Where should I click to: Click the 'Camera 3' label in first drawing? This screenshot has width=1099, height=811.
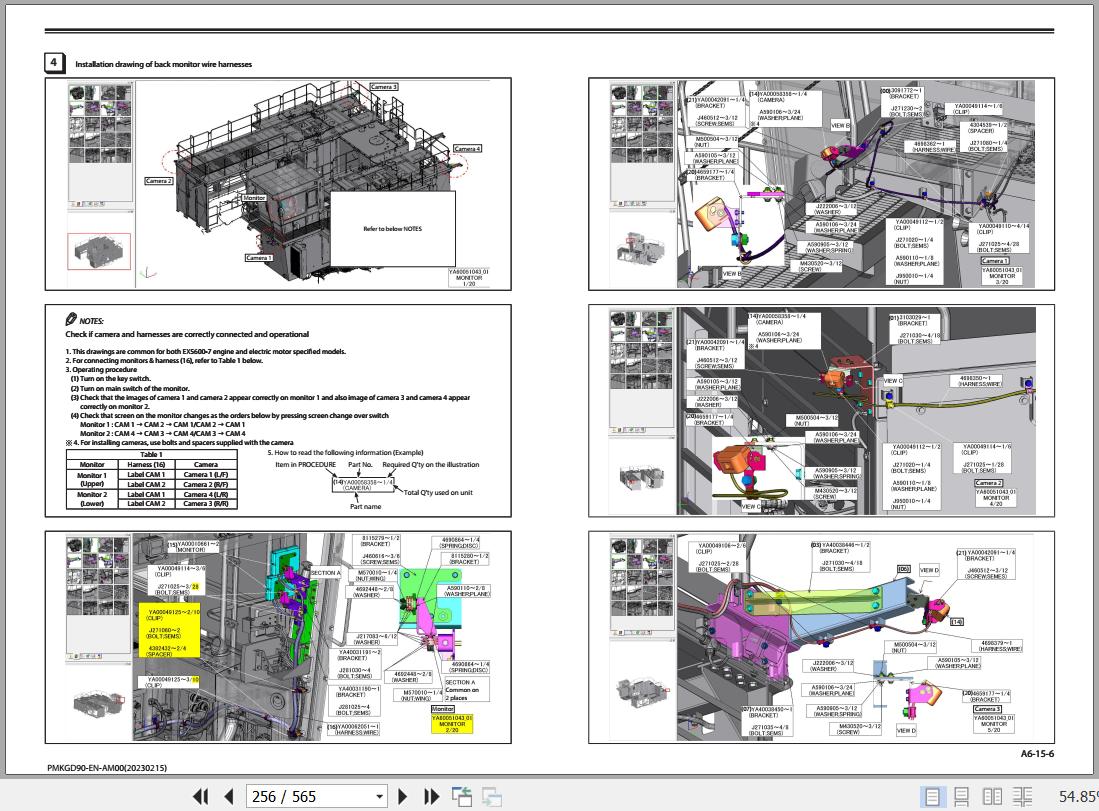(383, 87)
